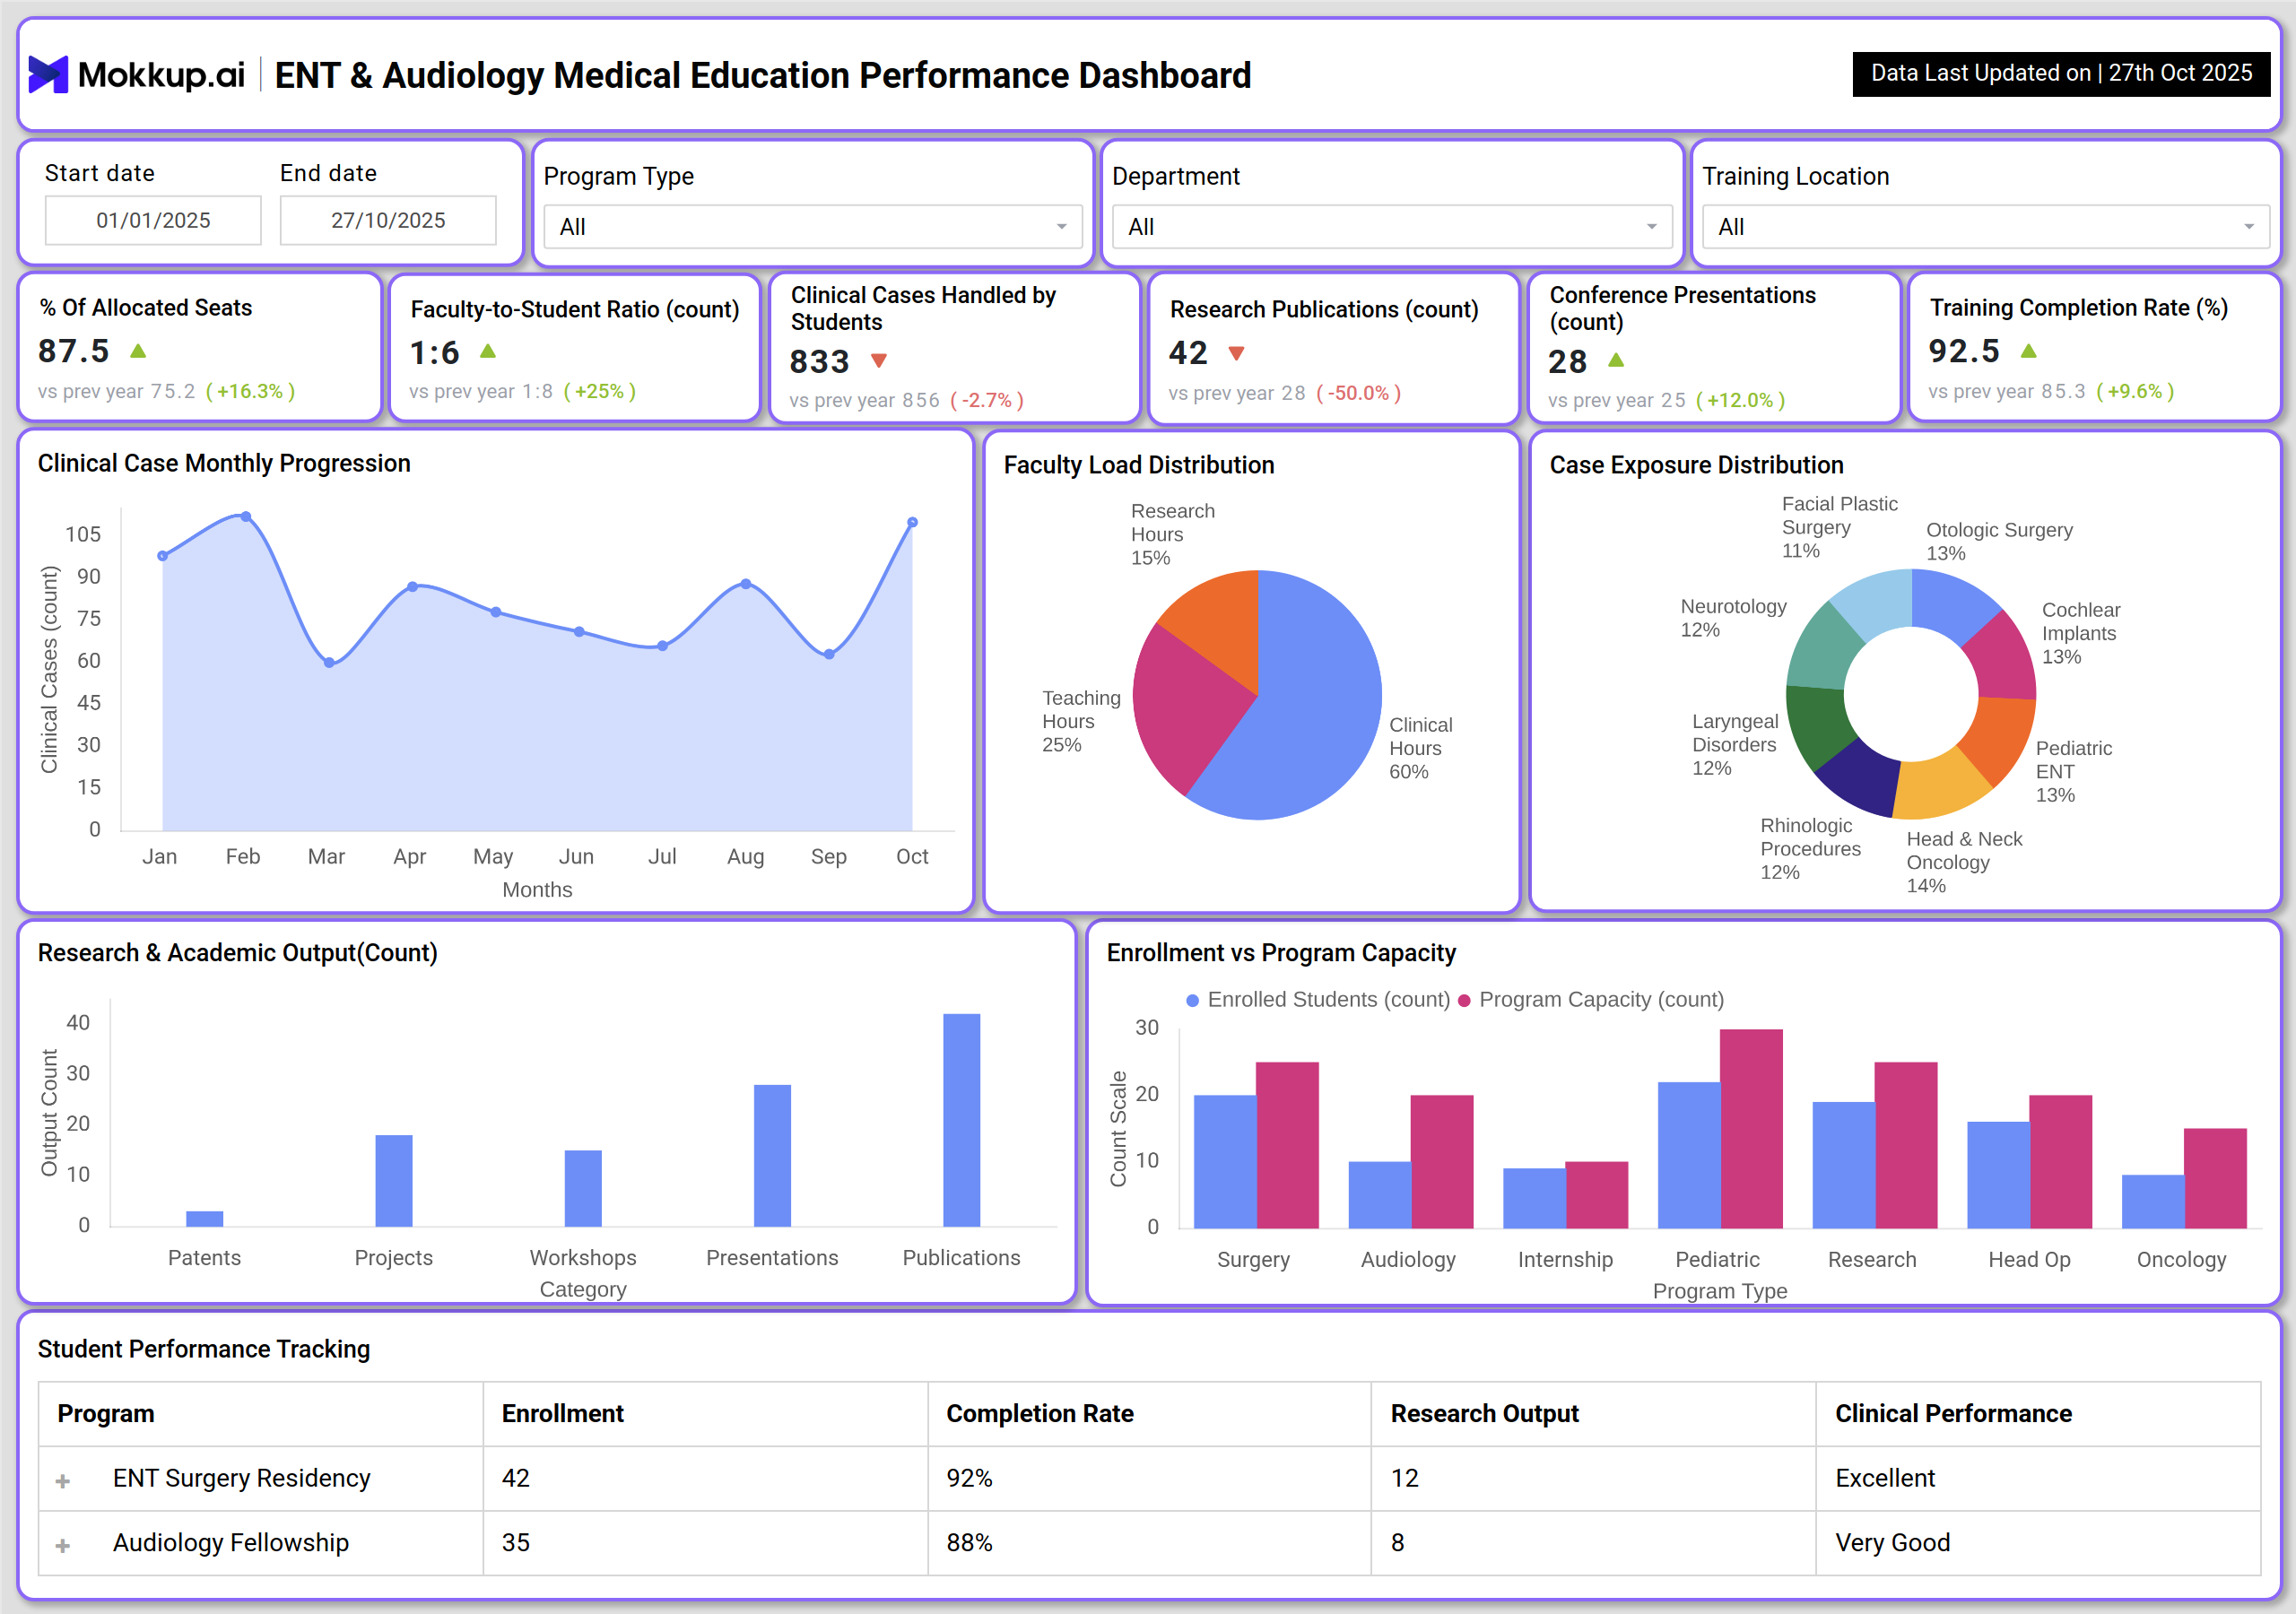
Task: Click the green up arrow beside 92.5
Action: tap(2028, 351)
